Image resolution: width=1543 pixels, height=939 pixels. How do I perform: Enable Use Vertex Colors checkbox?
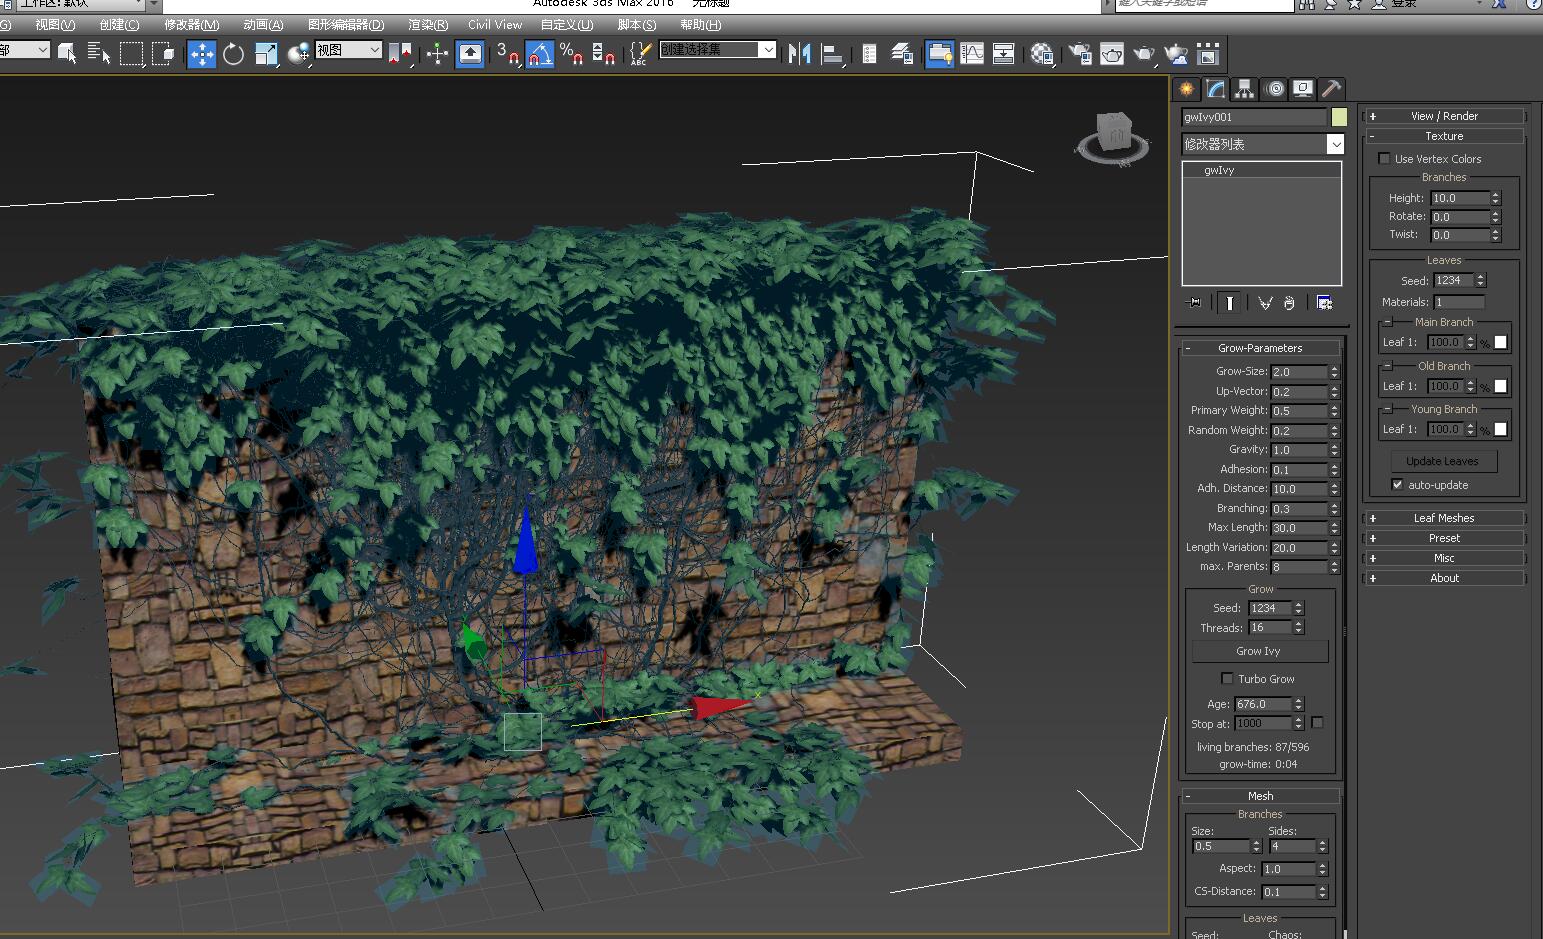pos(1384,158)
